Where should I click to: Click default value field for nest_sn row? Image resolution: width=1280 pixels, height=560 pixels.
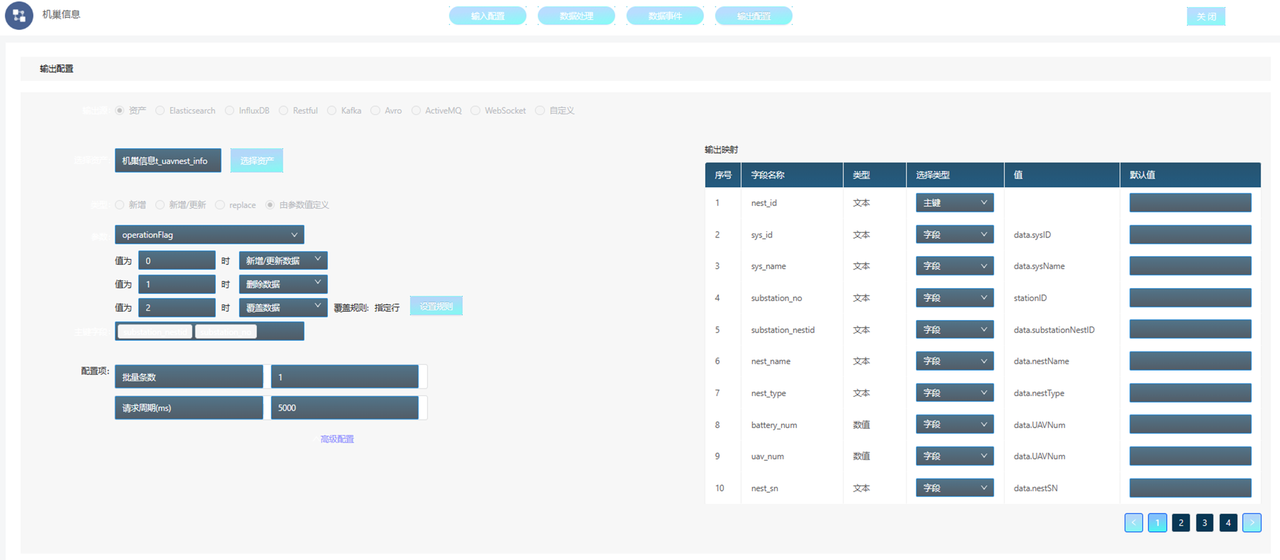[x=1190, y=488]
